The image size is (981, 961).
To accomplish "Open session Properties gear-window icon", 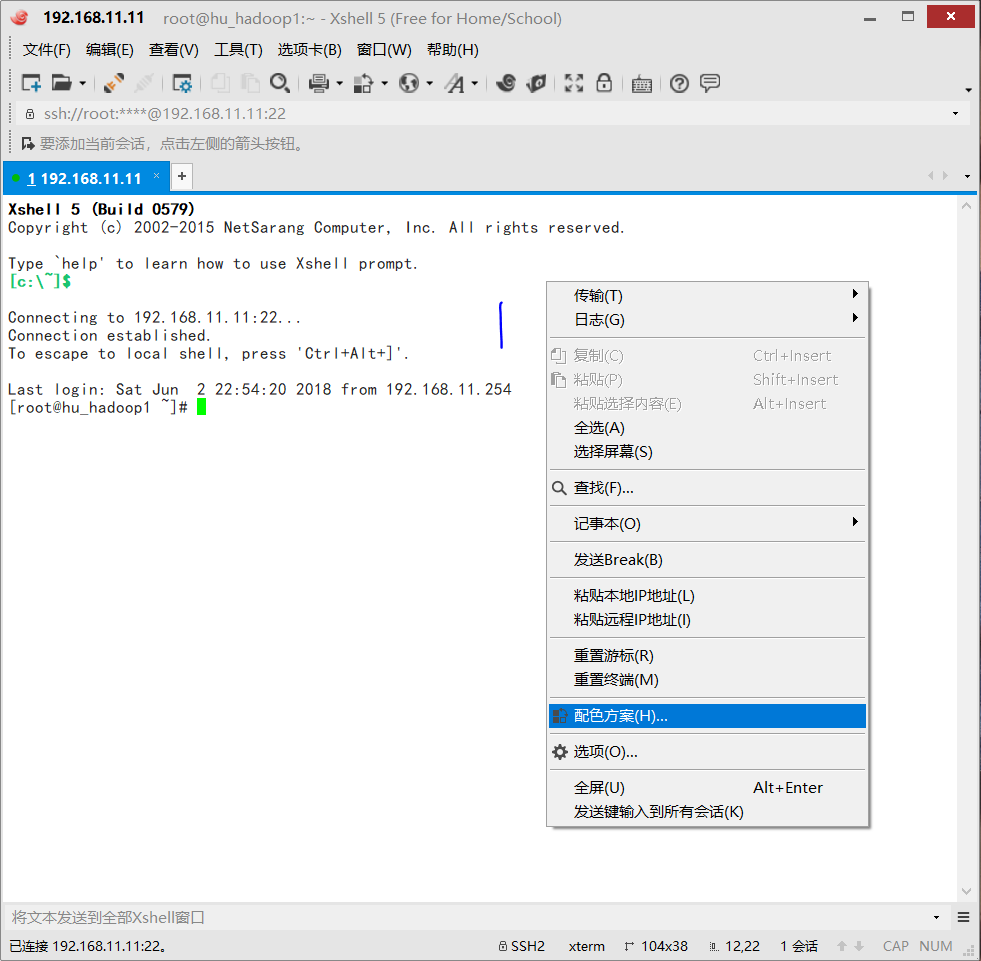I will coord(182,83).
